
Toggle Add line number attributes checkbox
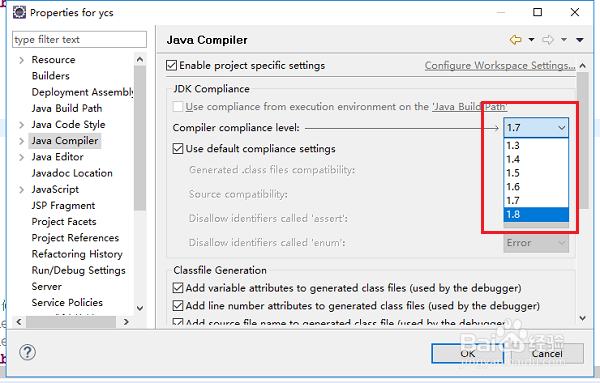coord(178,306)
